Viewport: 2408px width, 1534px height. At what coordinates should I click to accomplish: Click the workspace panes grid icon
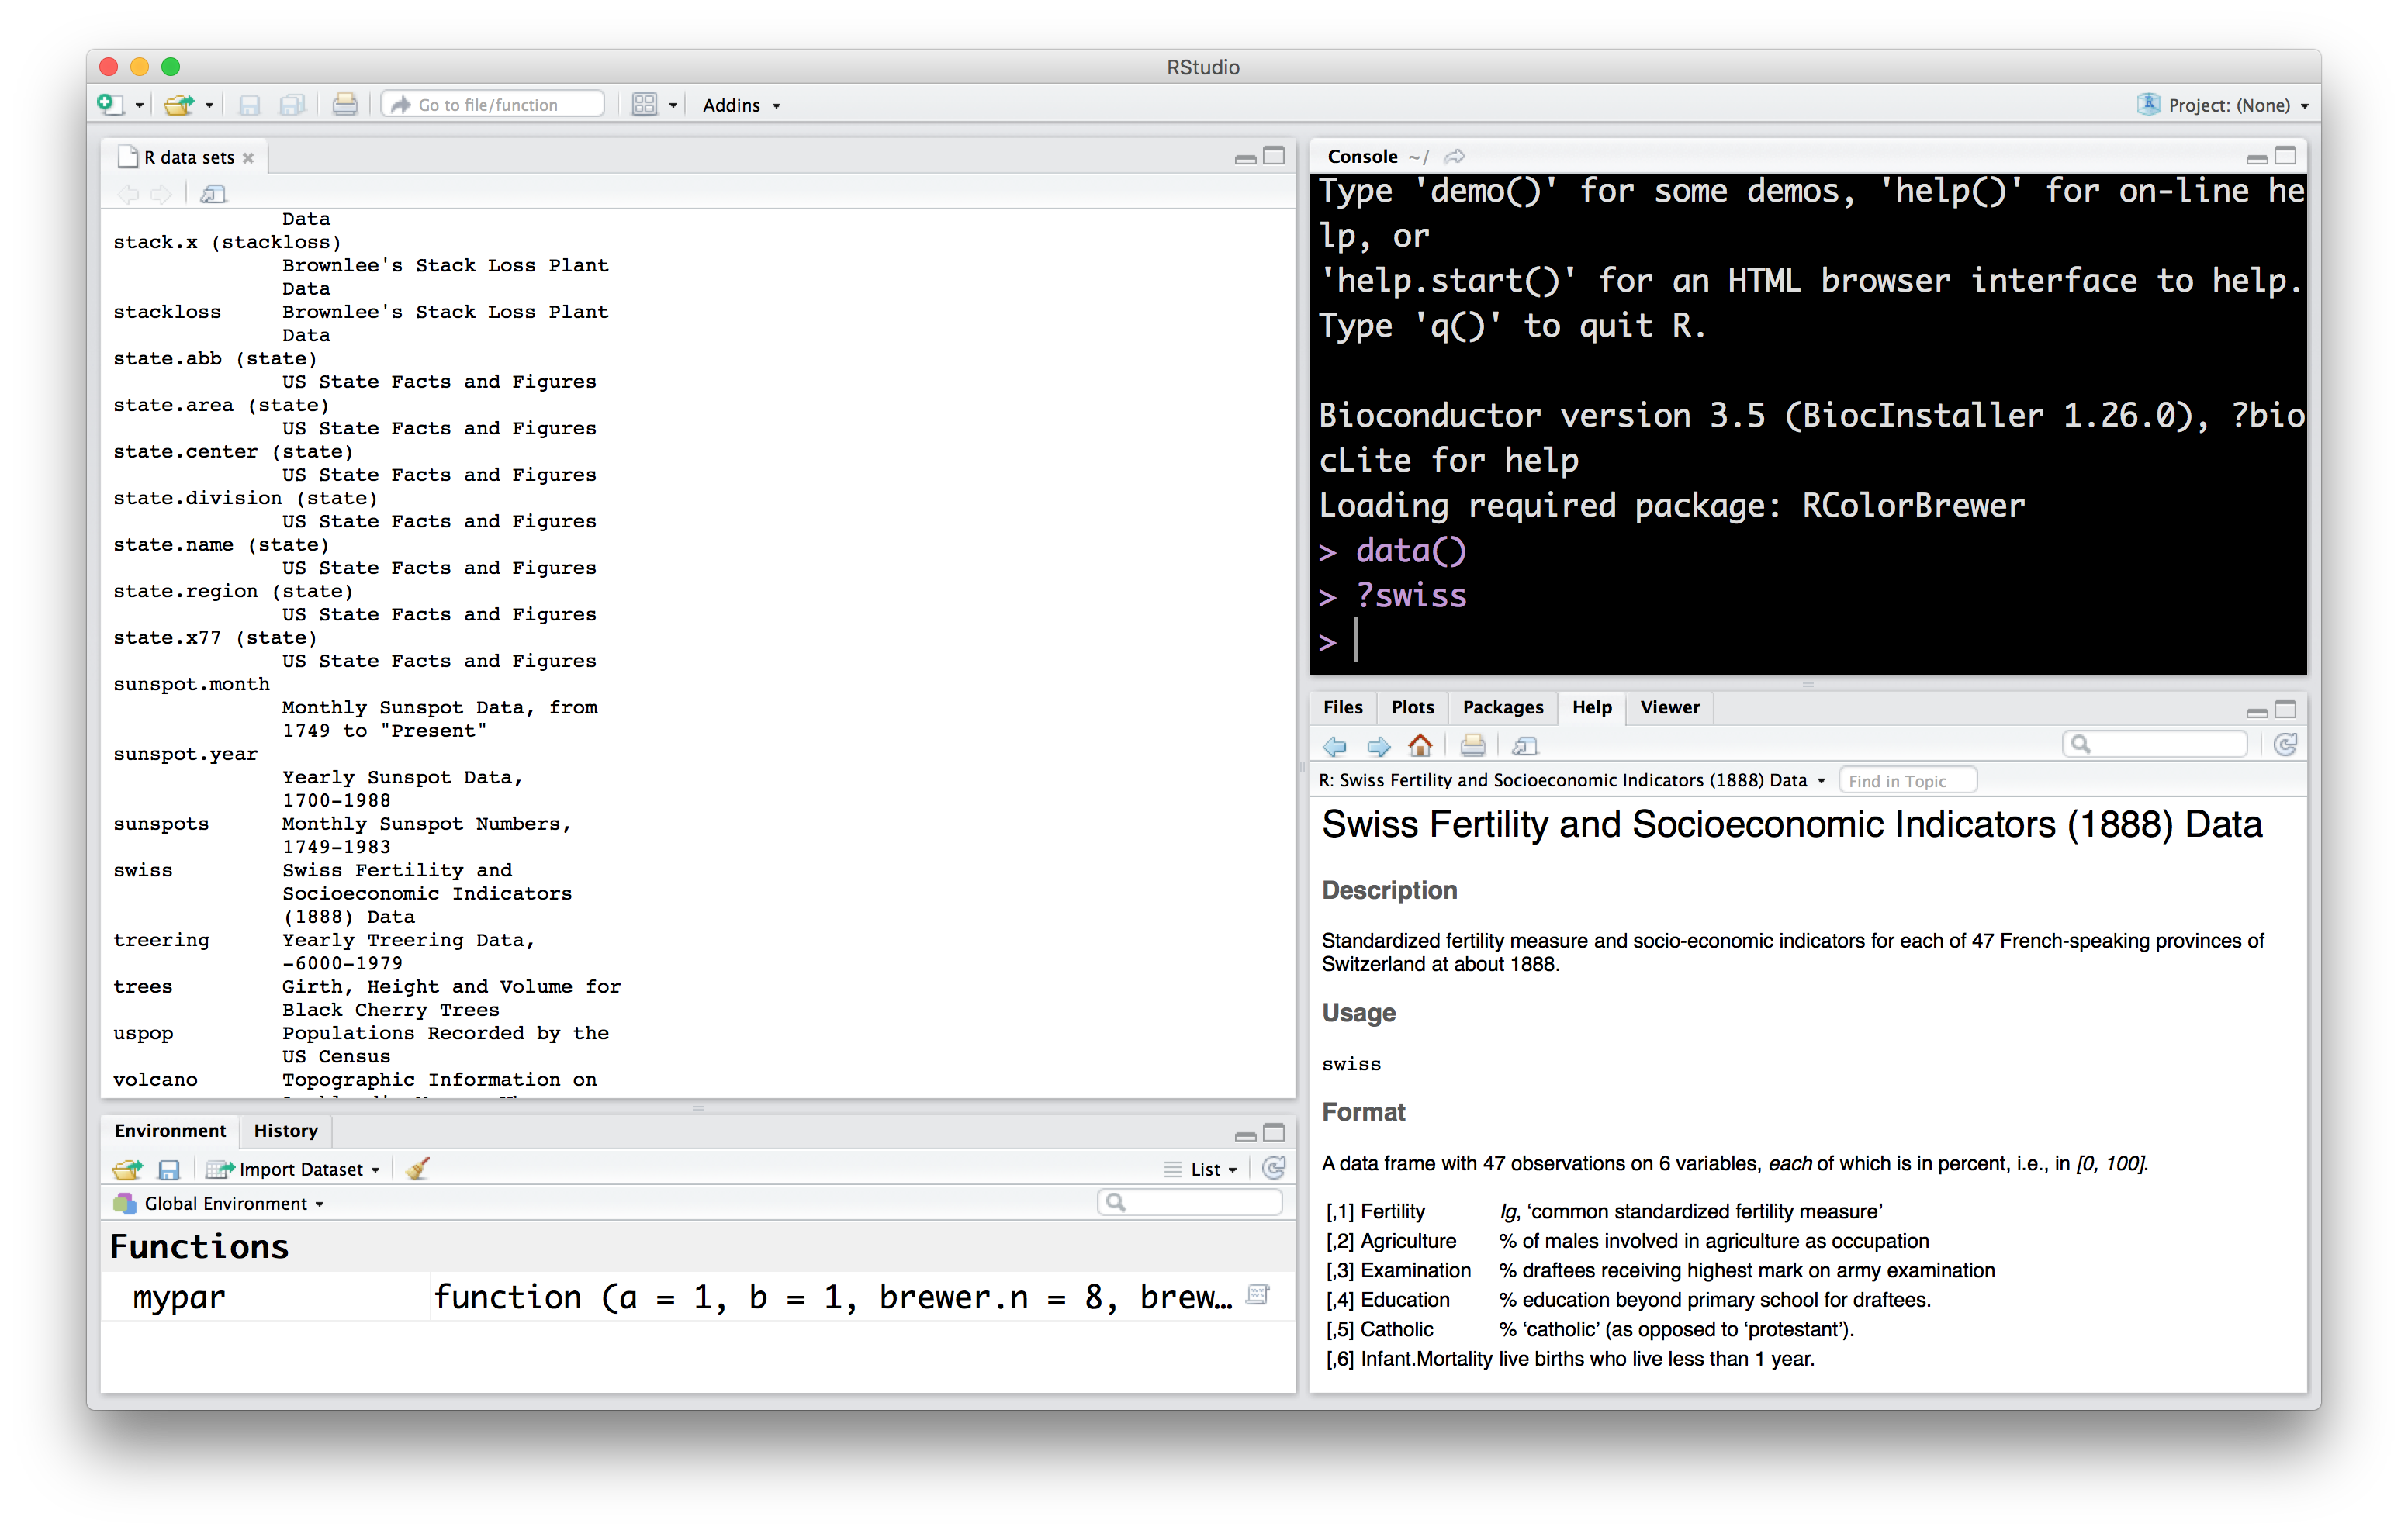645,104
